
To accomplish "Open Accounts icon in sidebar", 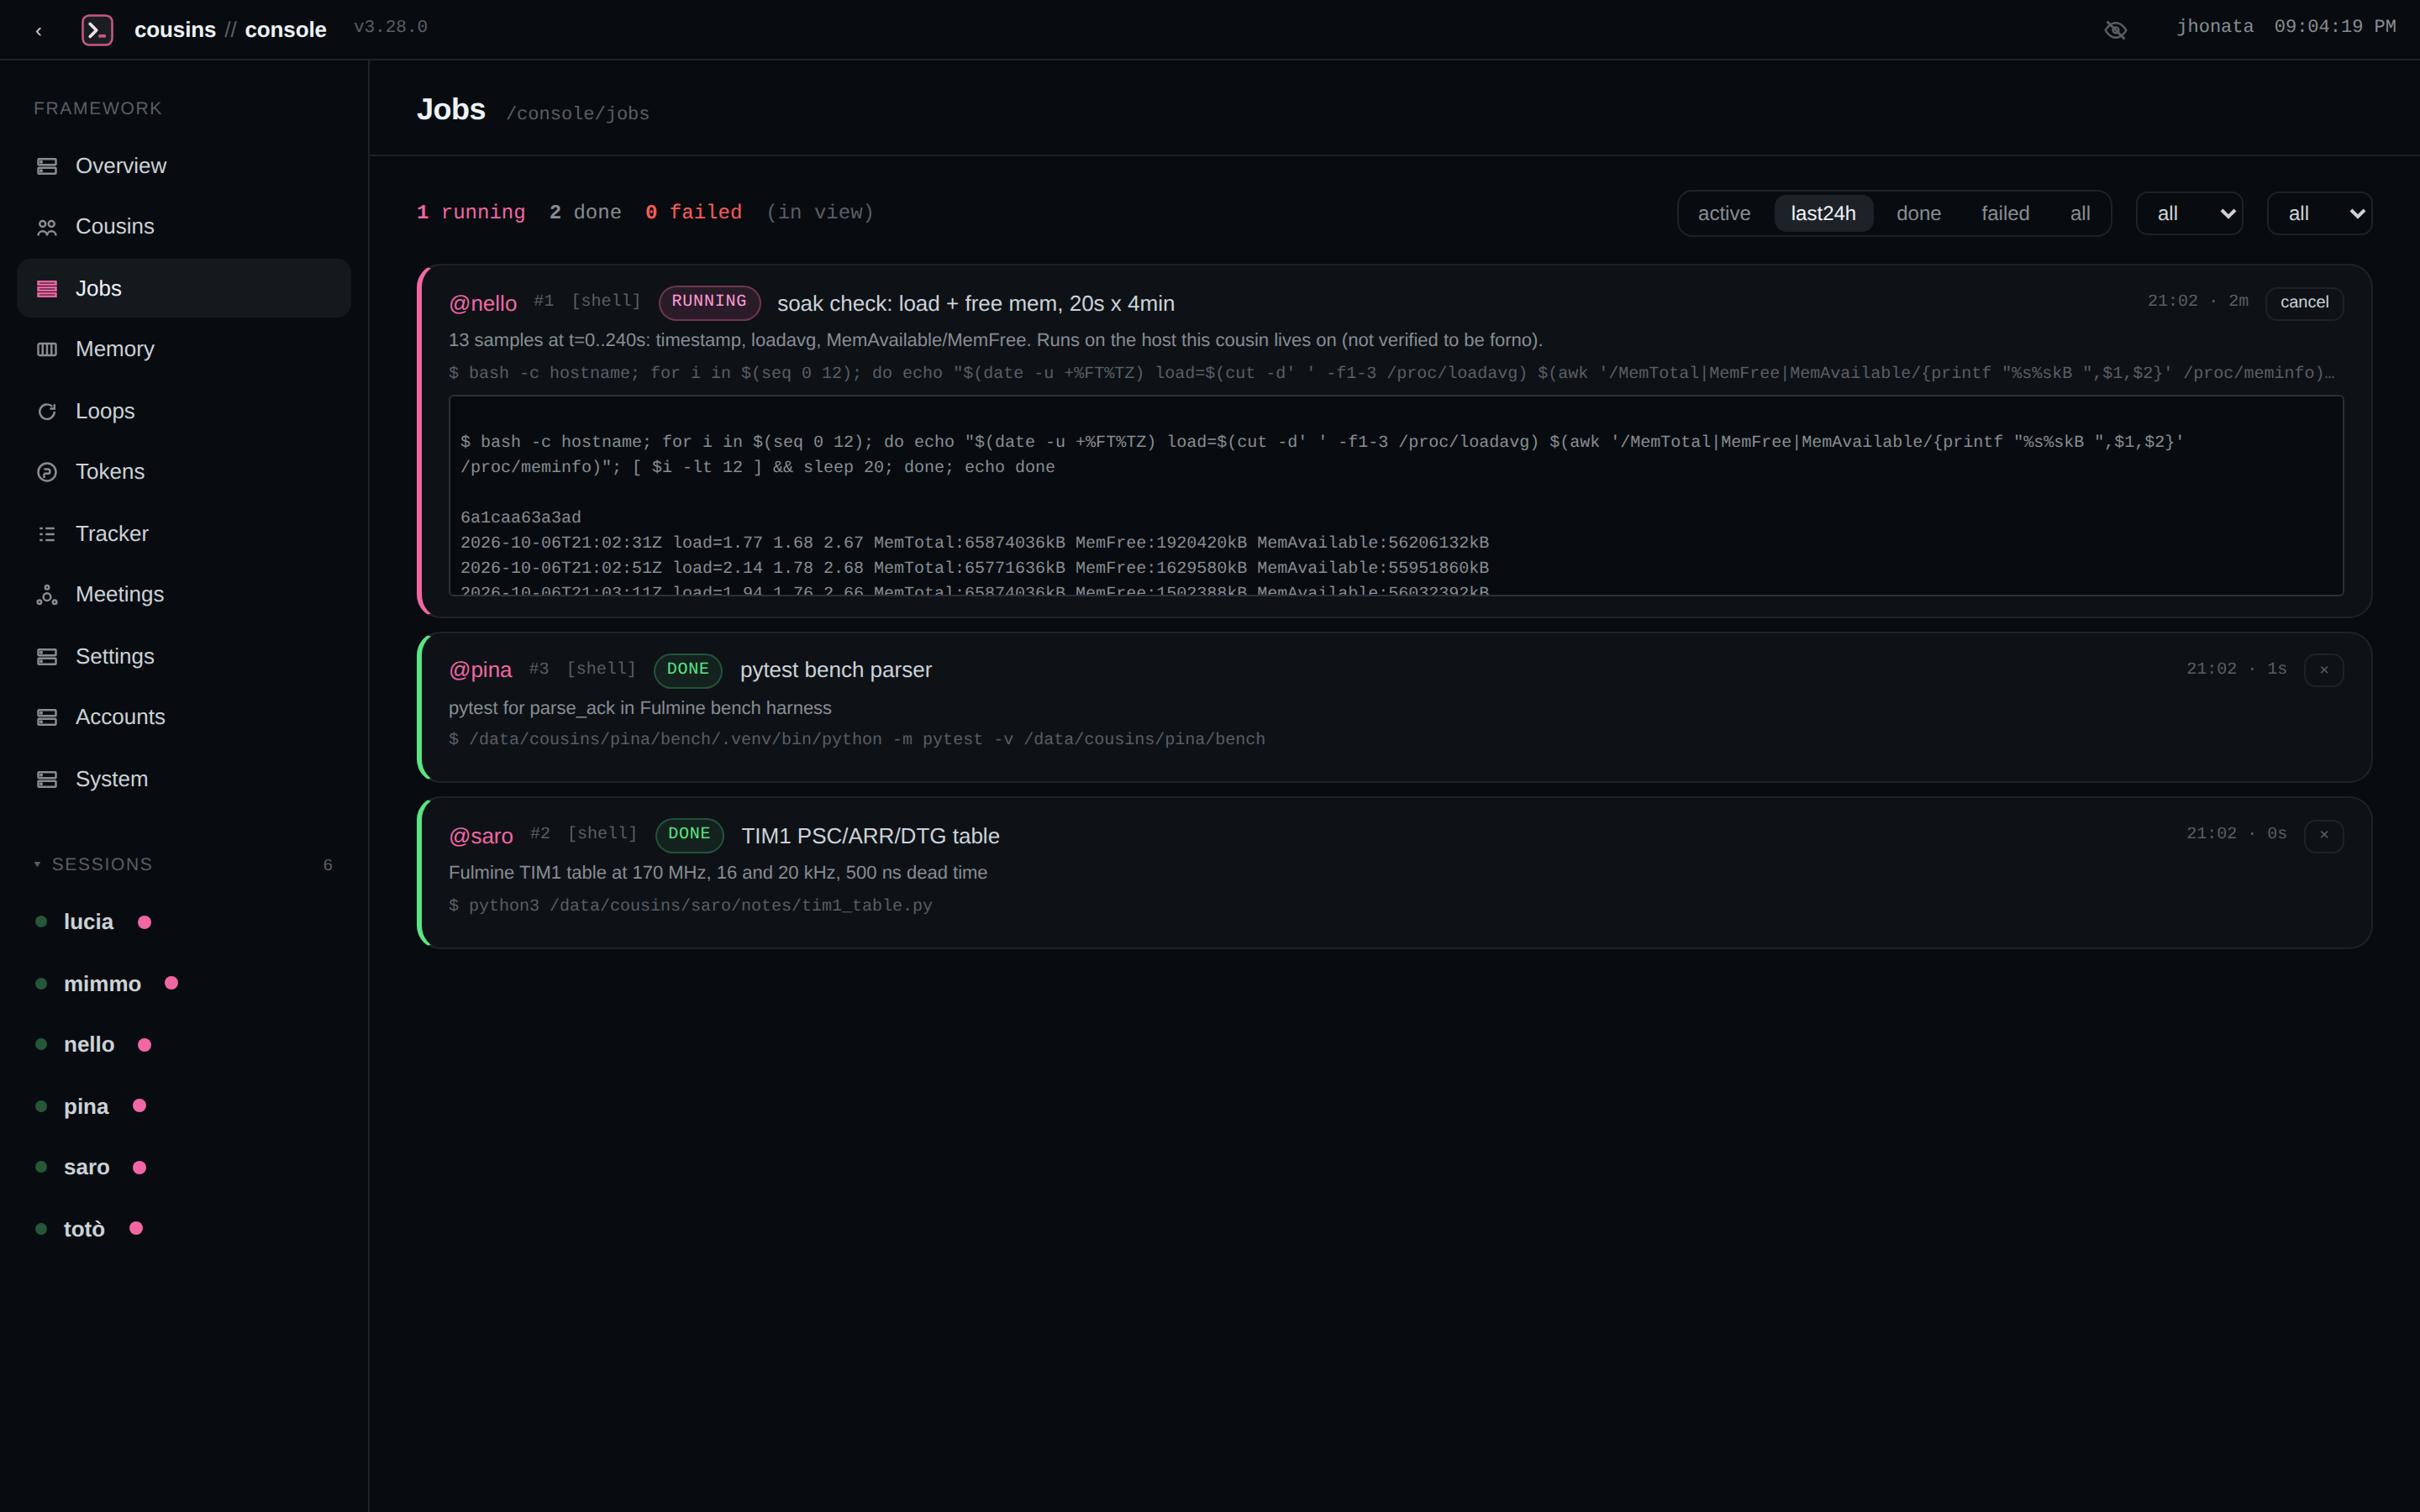I will [x=47, y=717].
